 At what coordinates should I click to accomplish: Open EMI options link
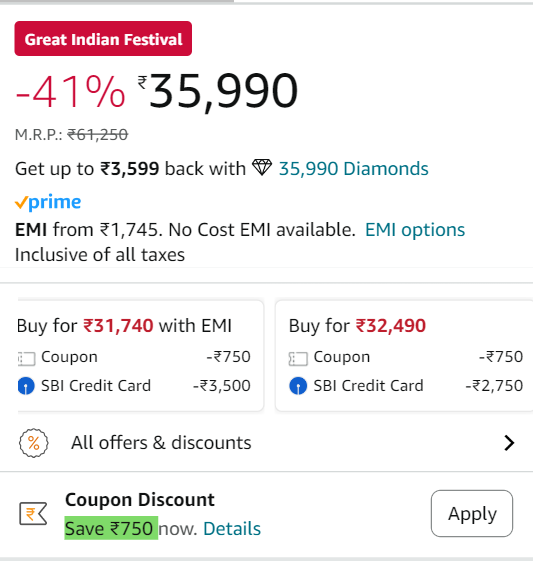click(415, 230)
